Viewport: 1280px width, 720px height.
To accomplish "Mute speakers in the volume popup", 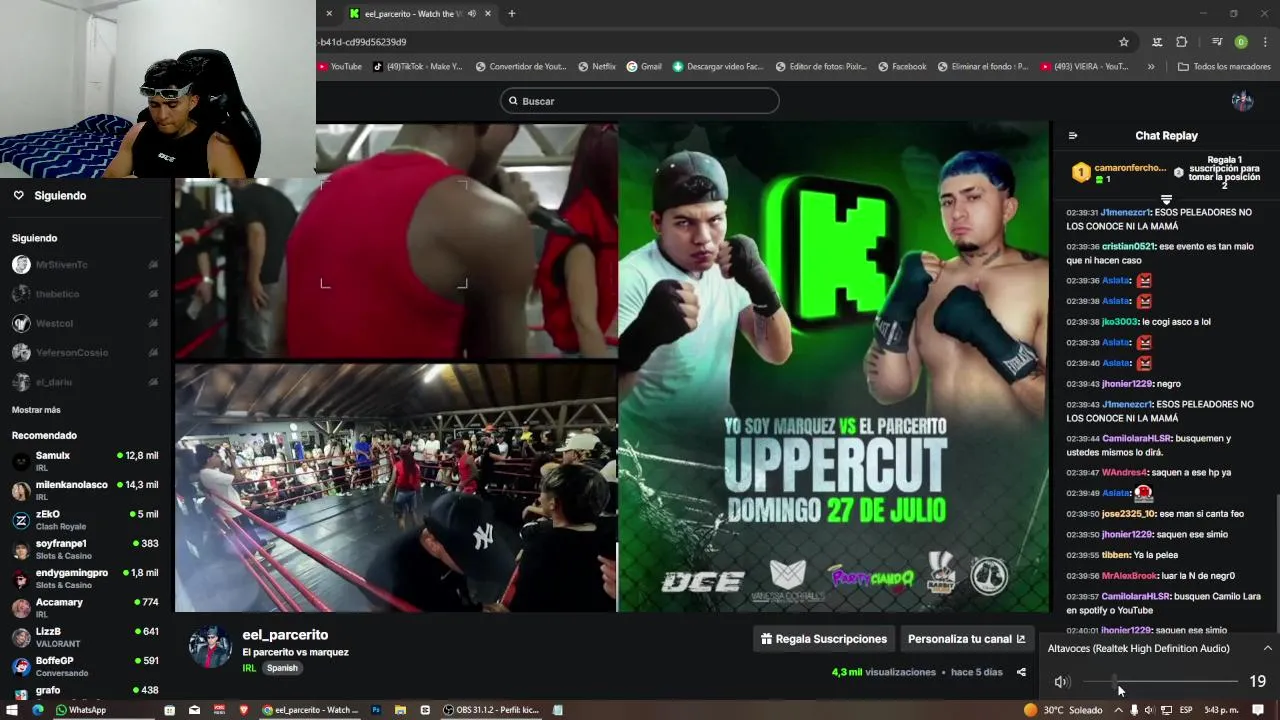I will [x=1062, y=682].
